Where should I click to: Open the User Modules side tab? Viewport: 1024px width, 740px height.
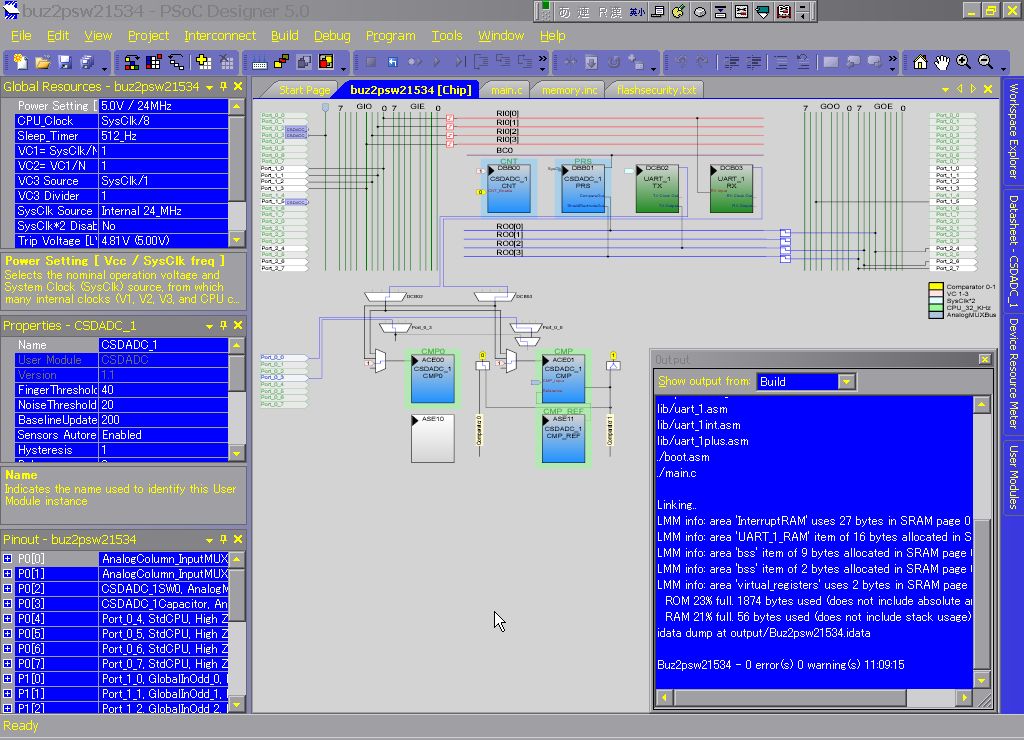(x=1014, y=477)
